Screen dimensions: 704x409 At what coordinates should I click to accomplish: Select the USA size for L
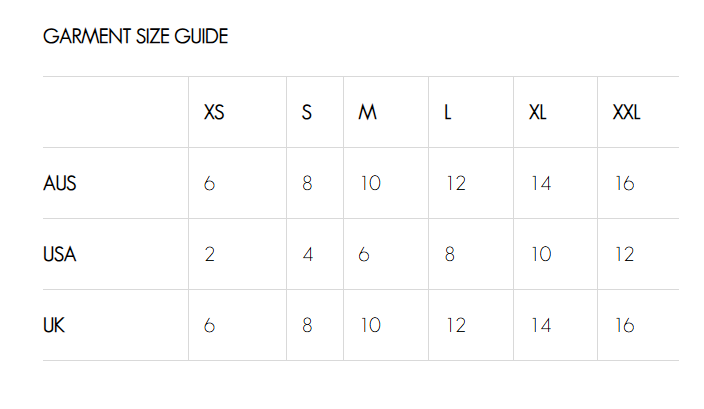point(450,254)
